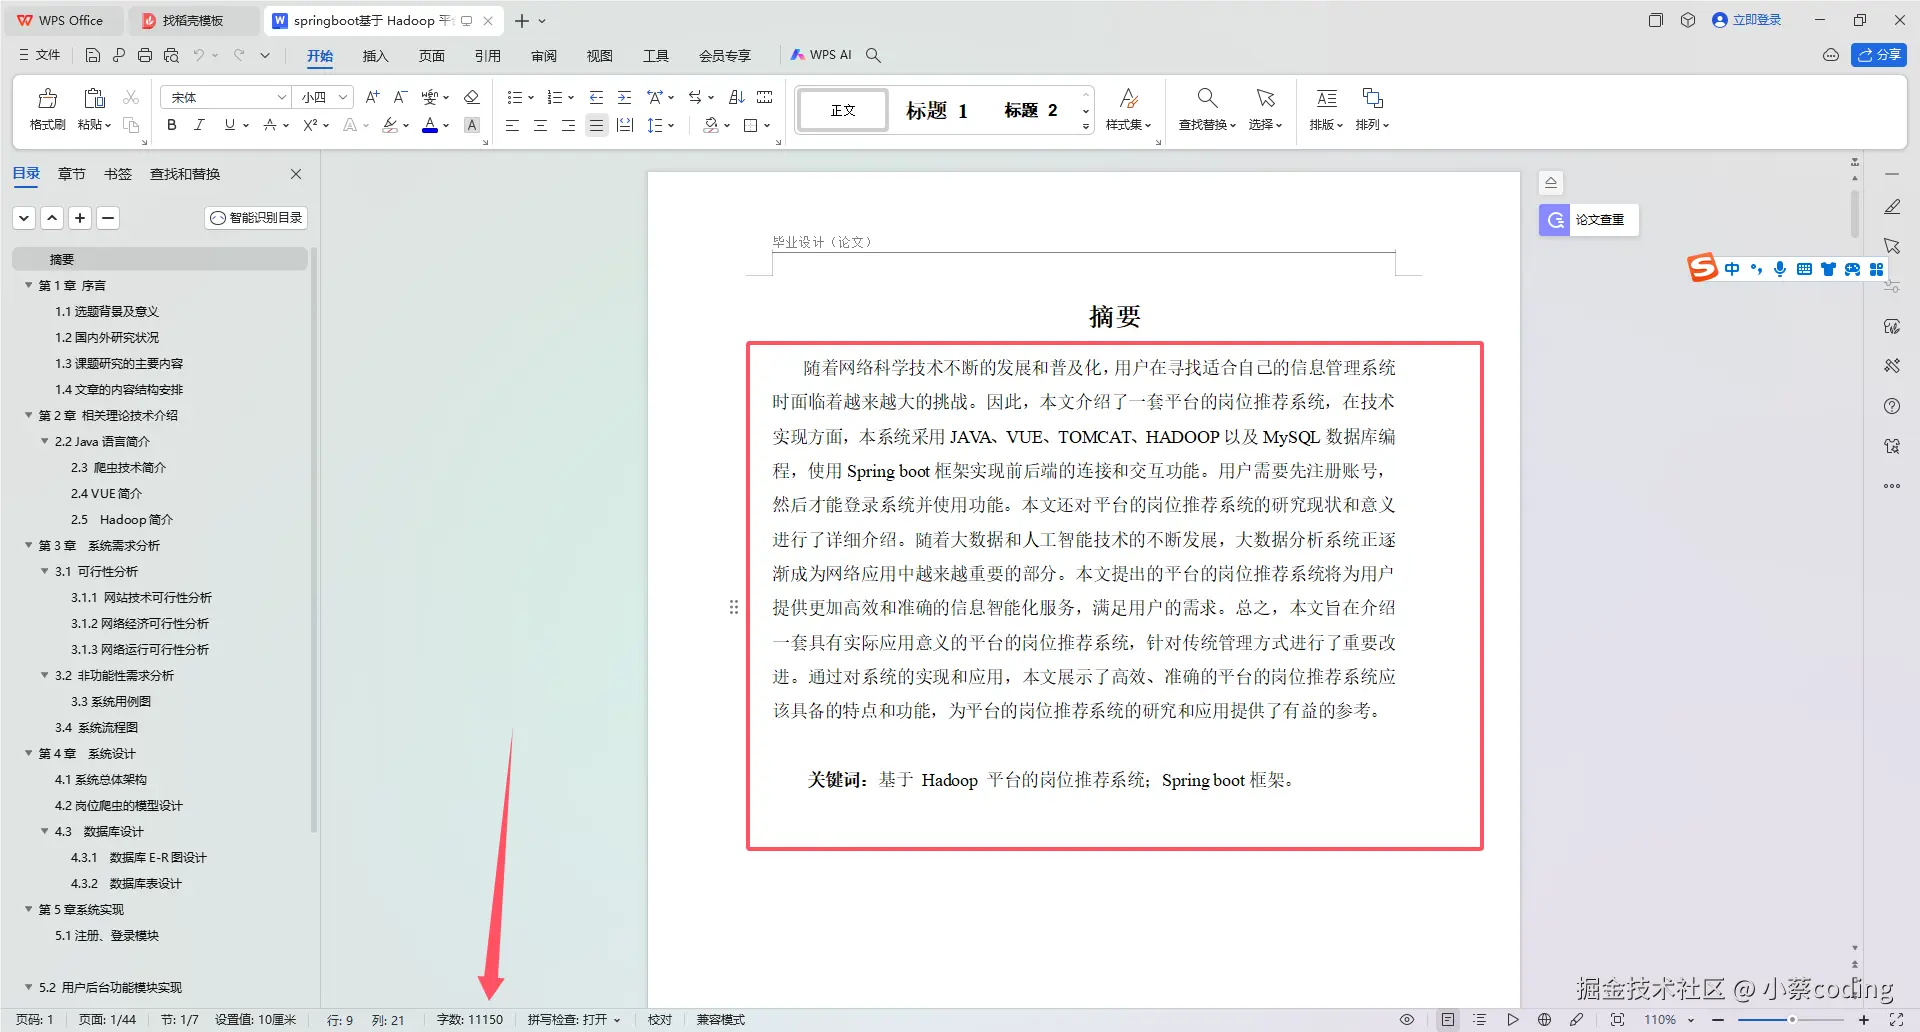This screenshot has height=1032, width=1920.
Task: Click the font color A swatch
Action: click(430, 125)
